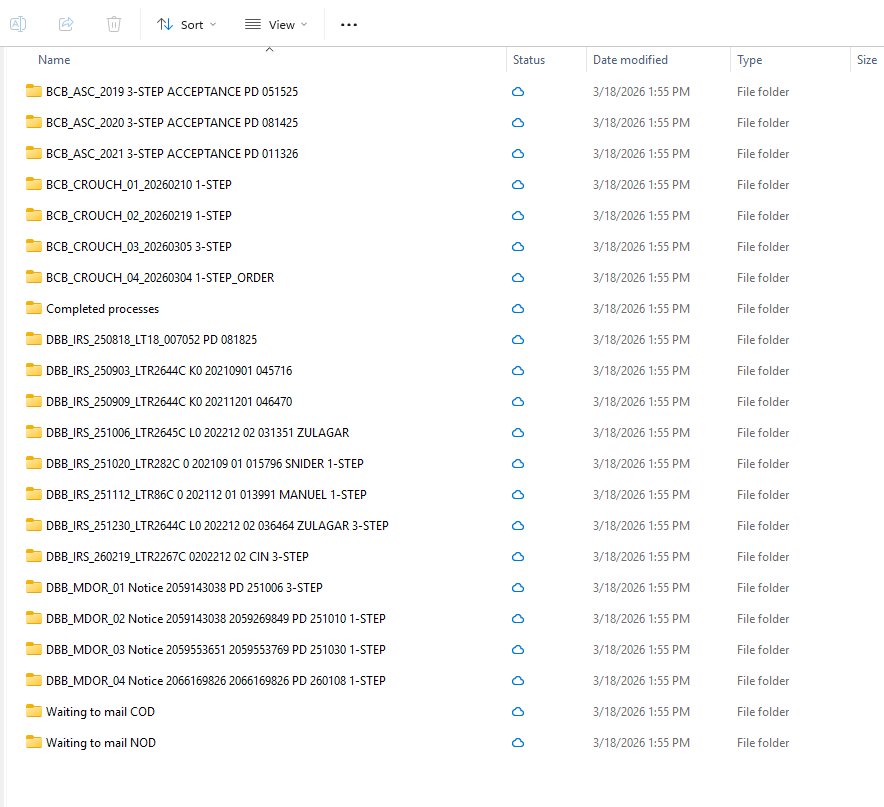884x807 pixels.
Task: Select name 'DBB_IRS_250909_LTR2644C K0 20211201 046470'
Action: [169, 402]
